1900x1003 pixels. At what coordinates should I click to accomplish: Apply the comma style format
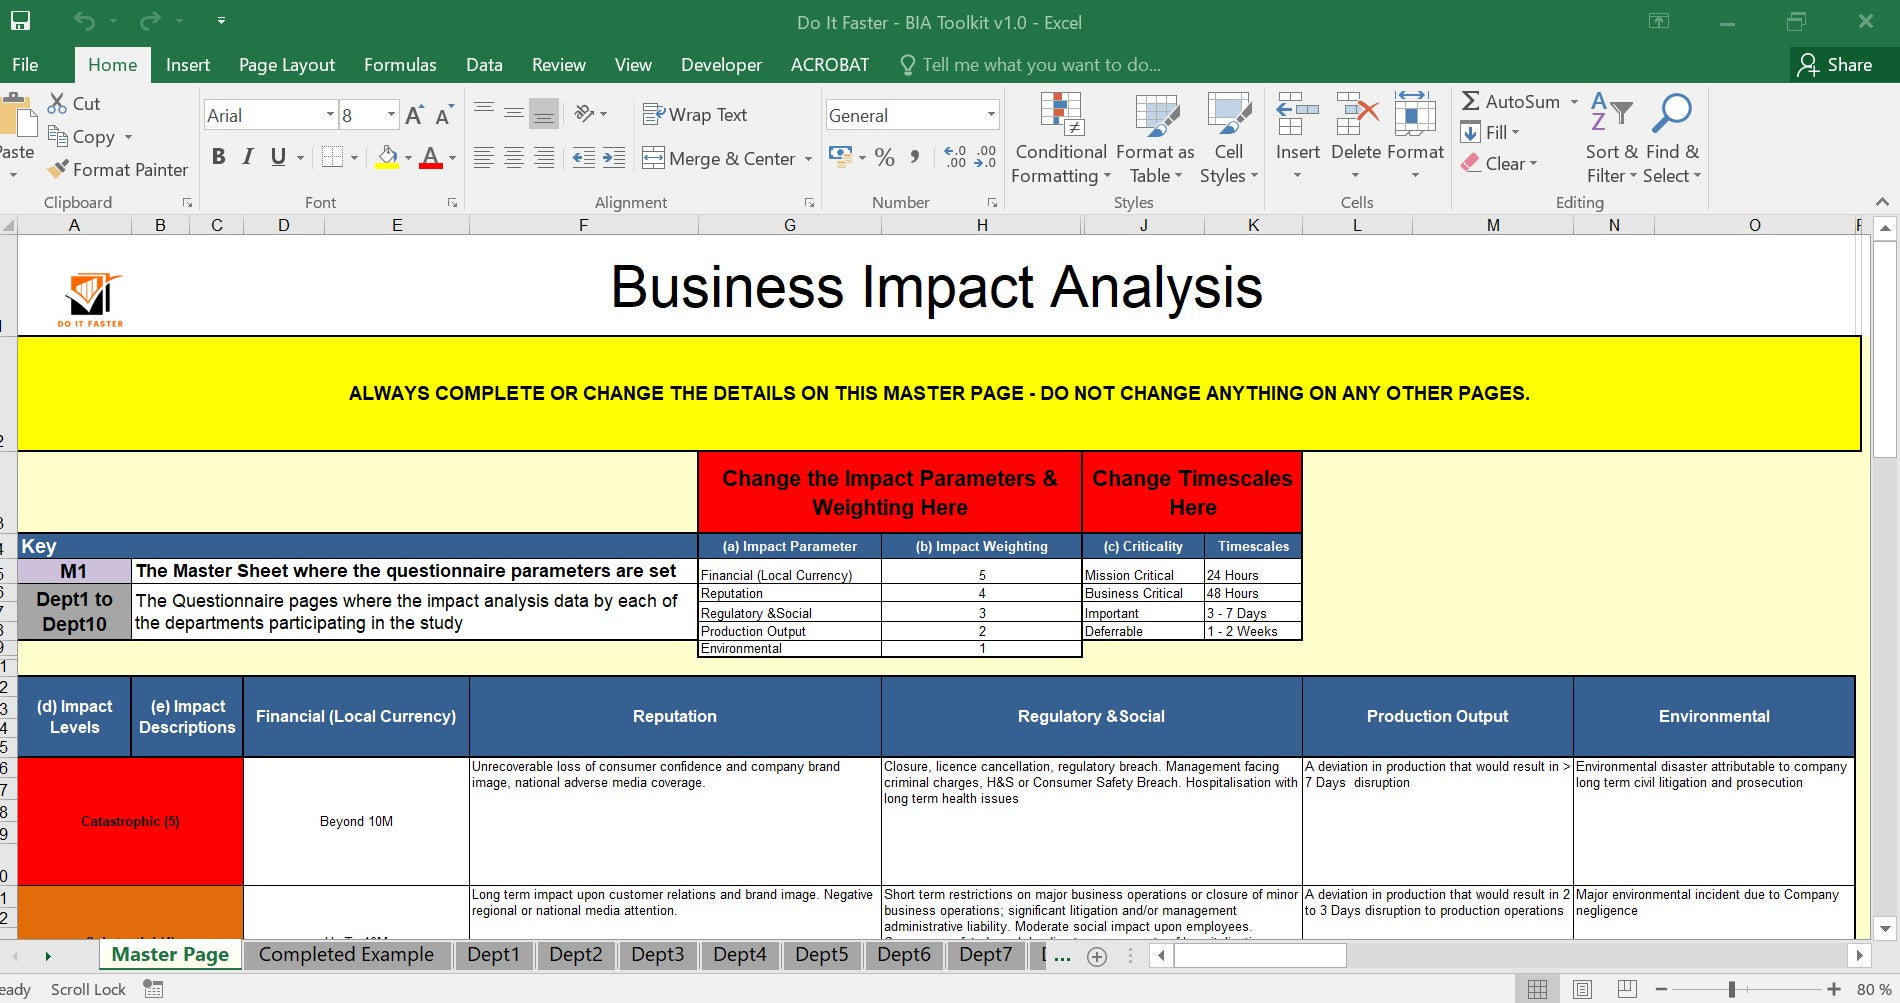coord(915,157)
